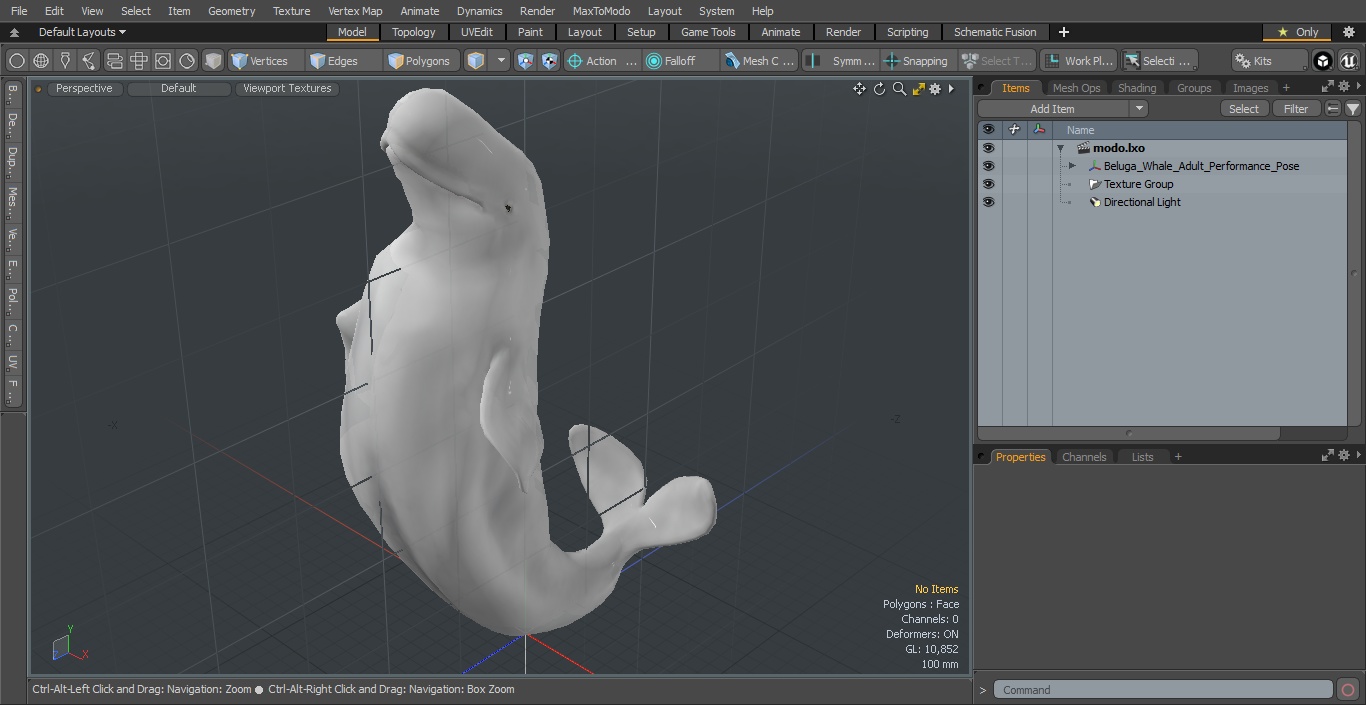Open the Kits button
1366x705 pixels.
(1269, 61)
